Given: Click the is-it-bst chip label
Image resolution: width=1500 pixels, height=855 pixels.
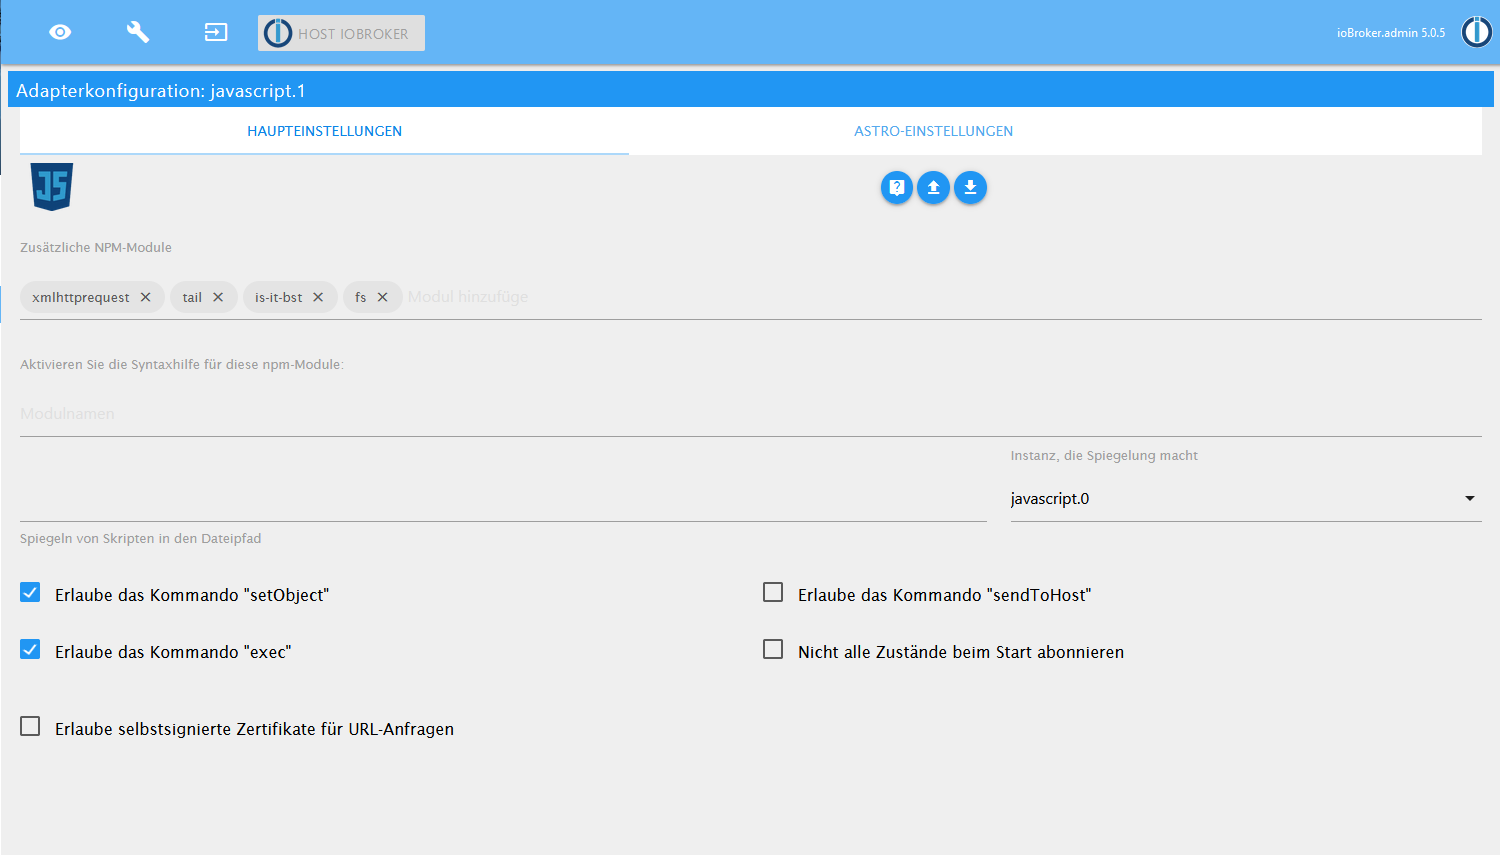Looking at the screenshot, I should (278, 297).
